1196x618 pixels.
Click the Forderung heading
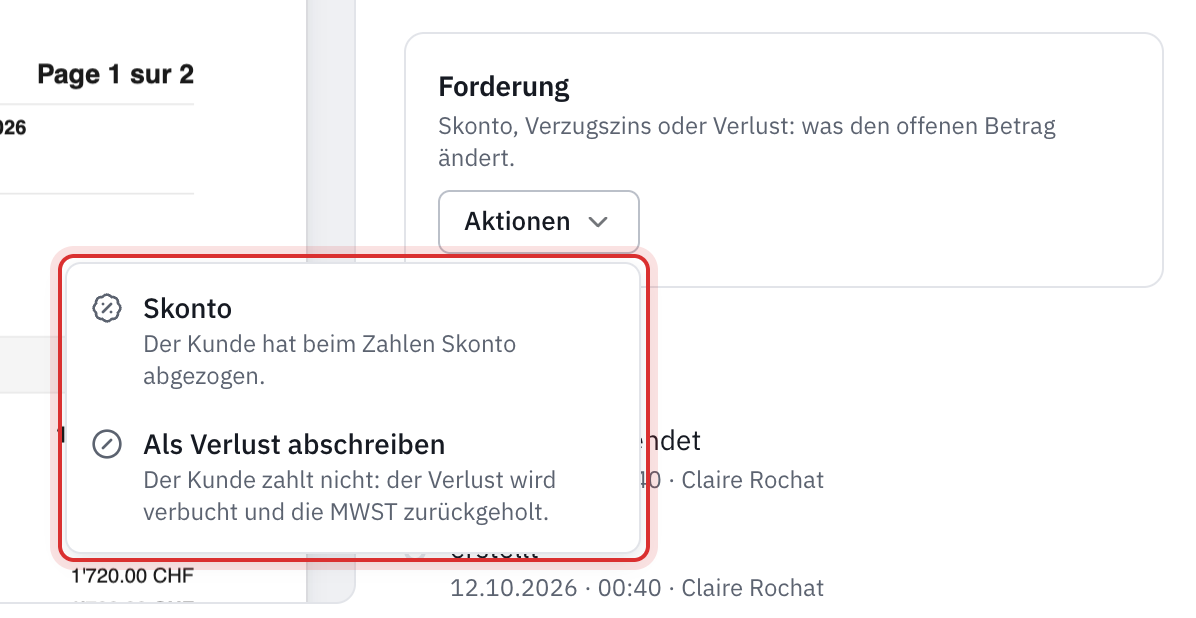click(x=503, y=87)
